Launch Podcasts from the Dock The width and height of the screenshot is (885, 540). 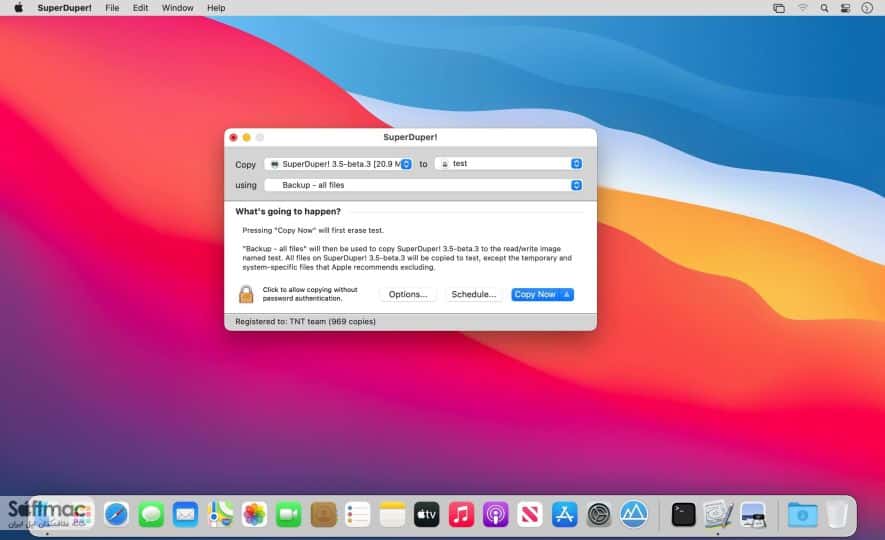pos(496,515)
